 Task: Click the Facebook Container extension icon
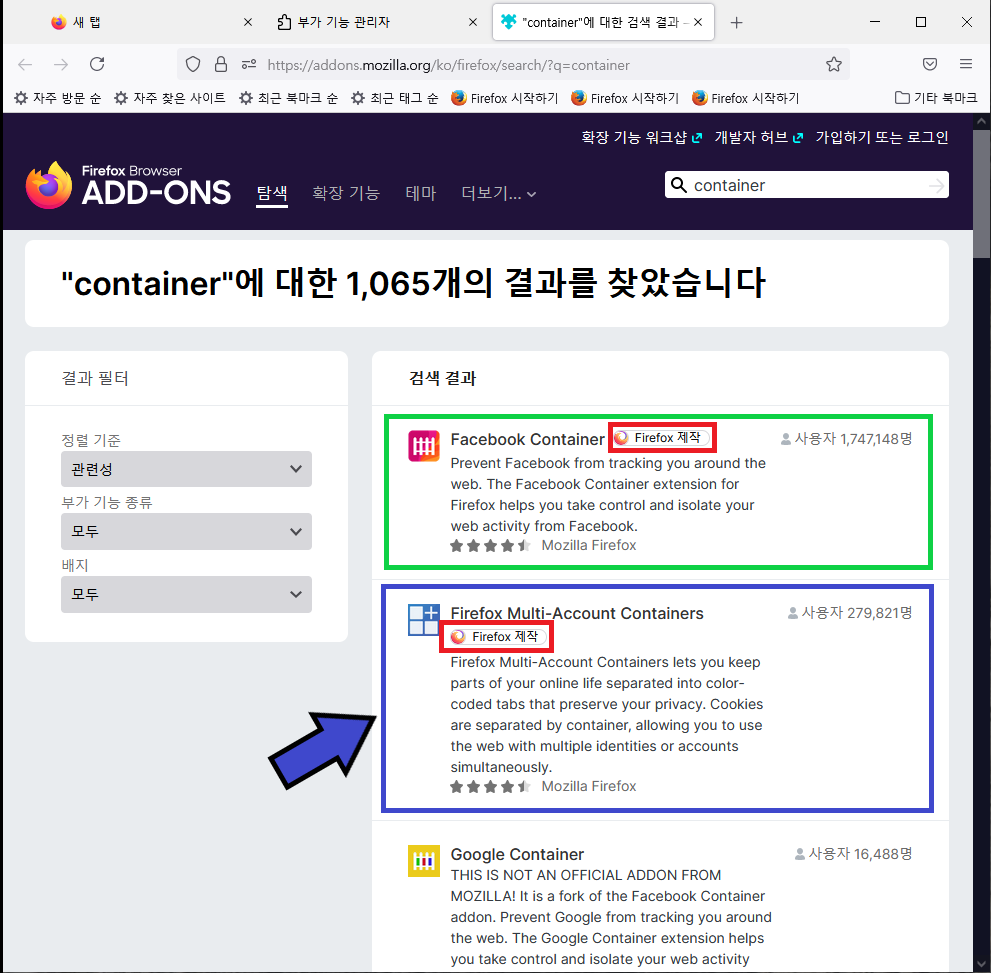coord(423,446)
